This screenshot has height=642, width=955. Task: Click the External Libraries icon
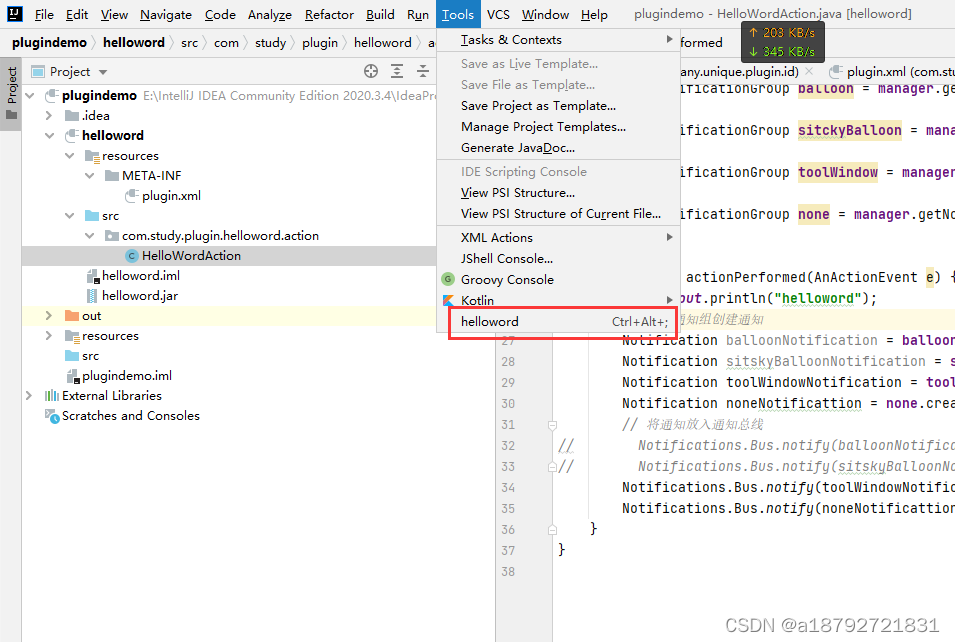(x=52, y=396)
